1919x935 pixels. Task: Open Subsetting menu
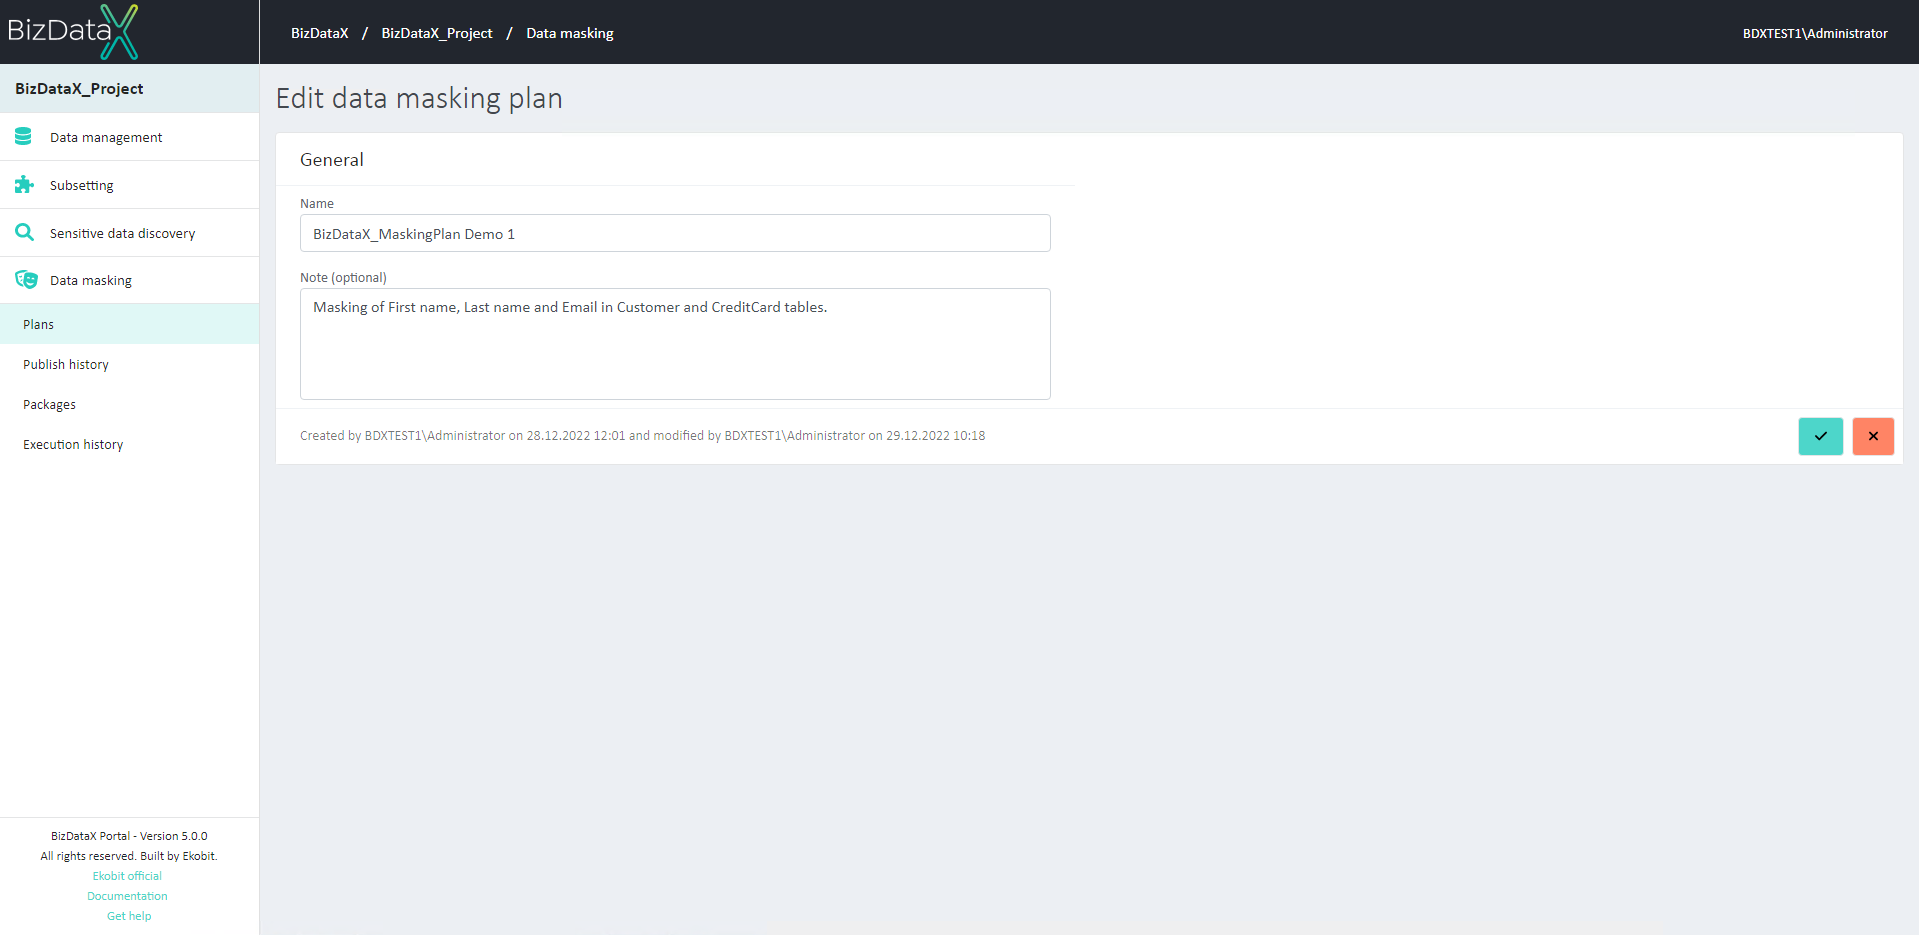tap(129, 185)
